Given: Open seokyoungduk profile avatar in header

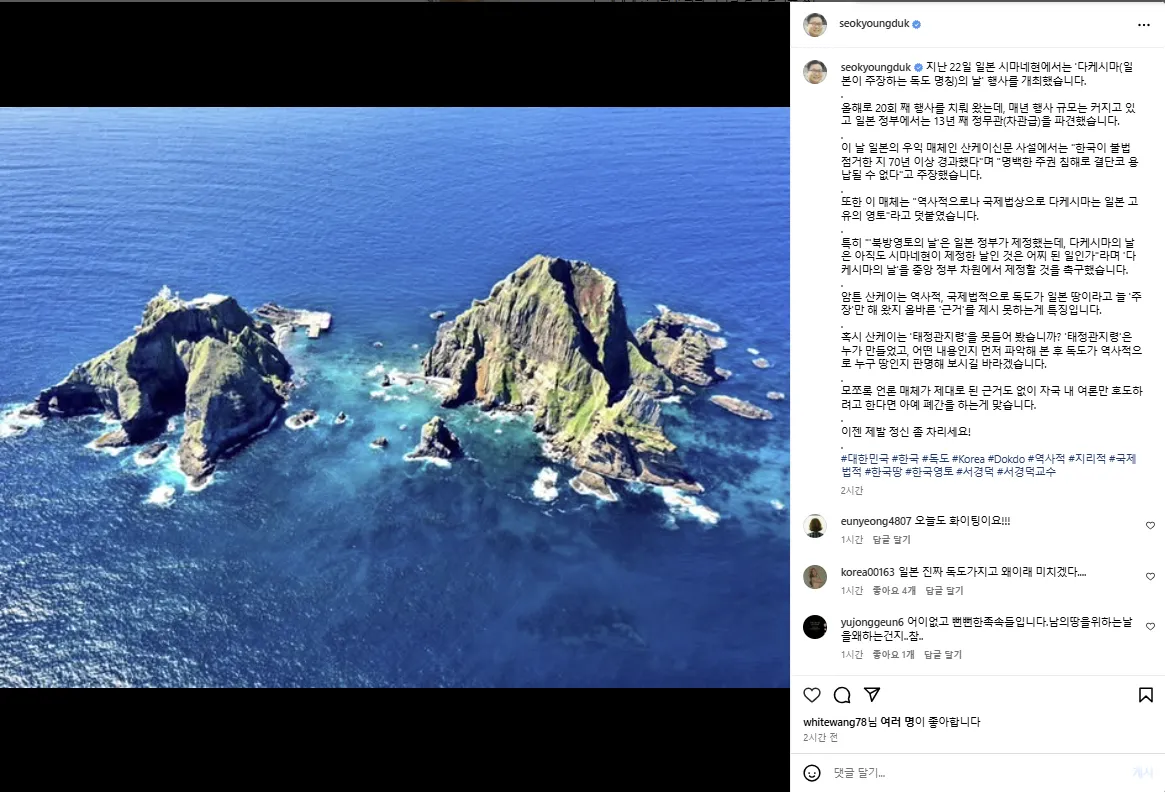Looking at the screenshot, I should coord(815,25).
